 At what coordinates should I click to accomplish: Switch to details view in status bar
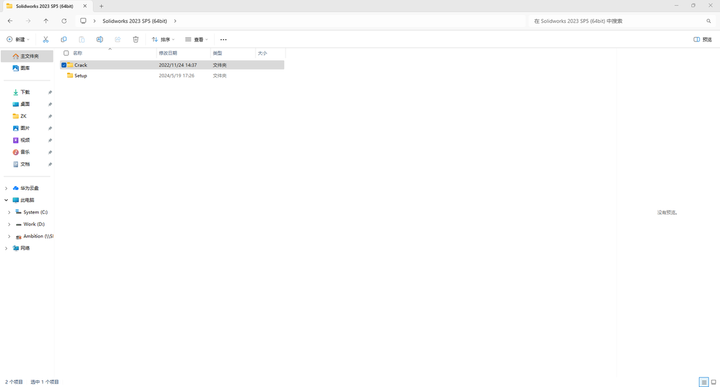point(703,382)
